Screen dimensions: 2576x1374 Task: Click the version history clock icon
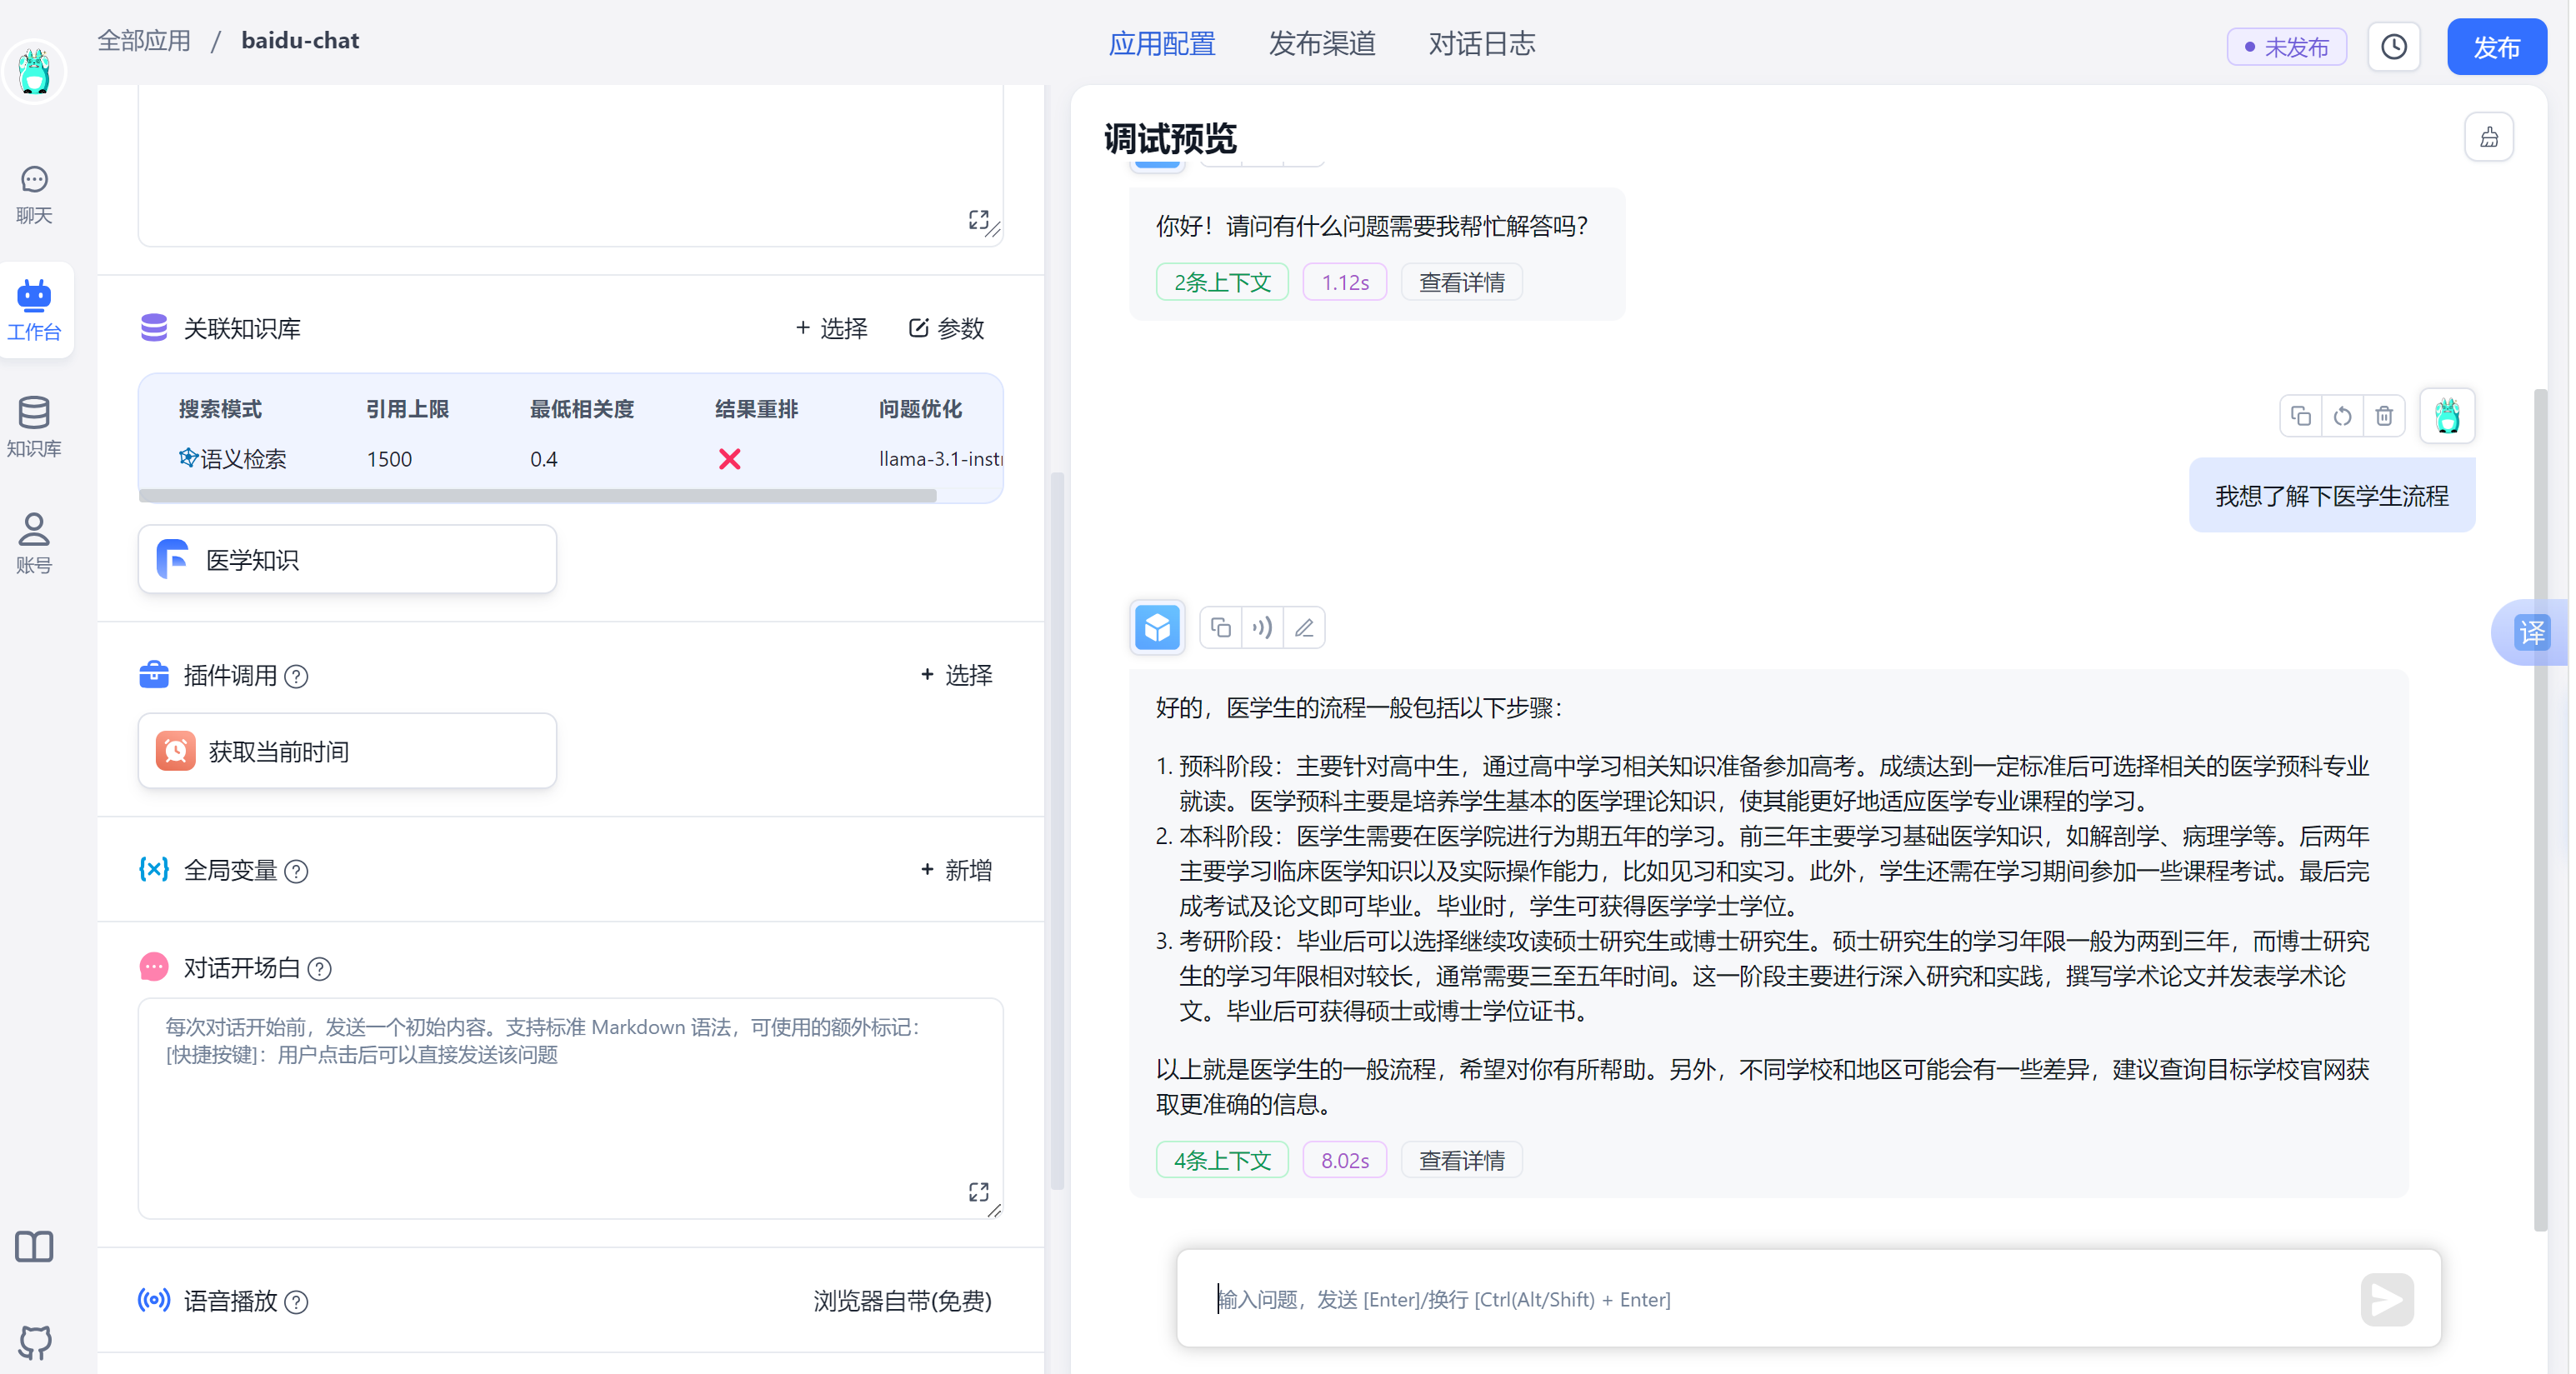[2393, 47]
